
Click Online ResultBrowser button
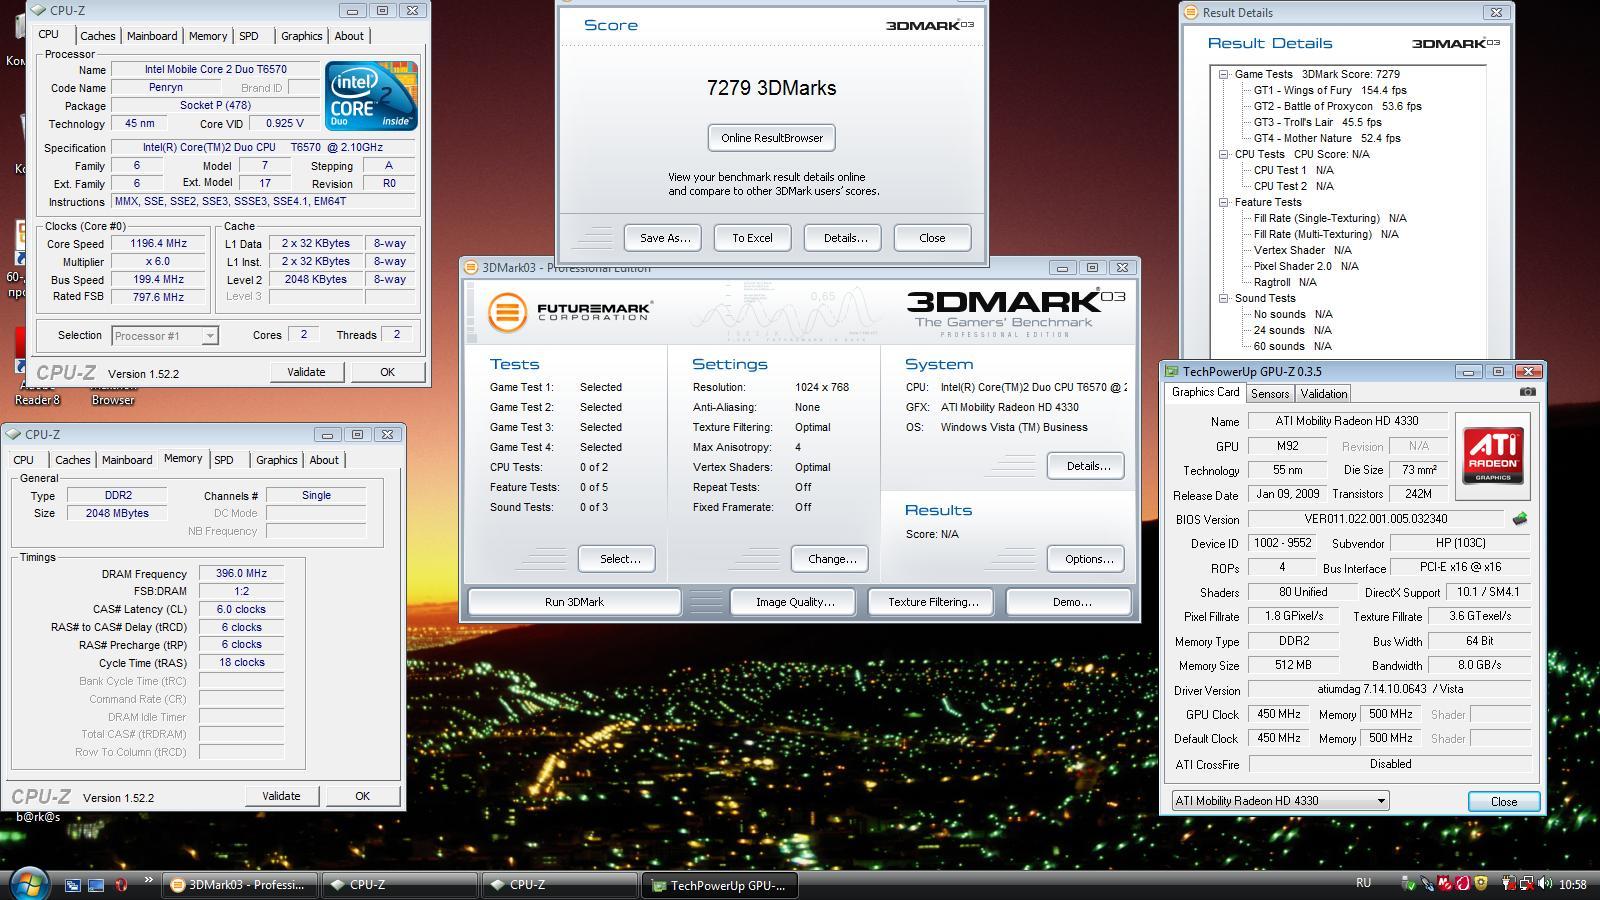772,138
